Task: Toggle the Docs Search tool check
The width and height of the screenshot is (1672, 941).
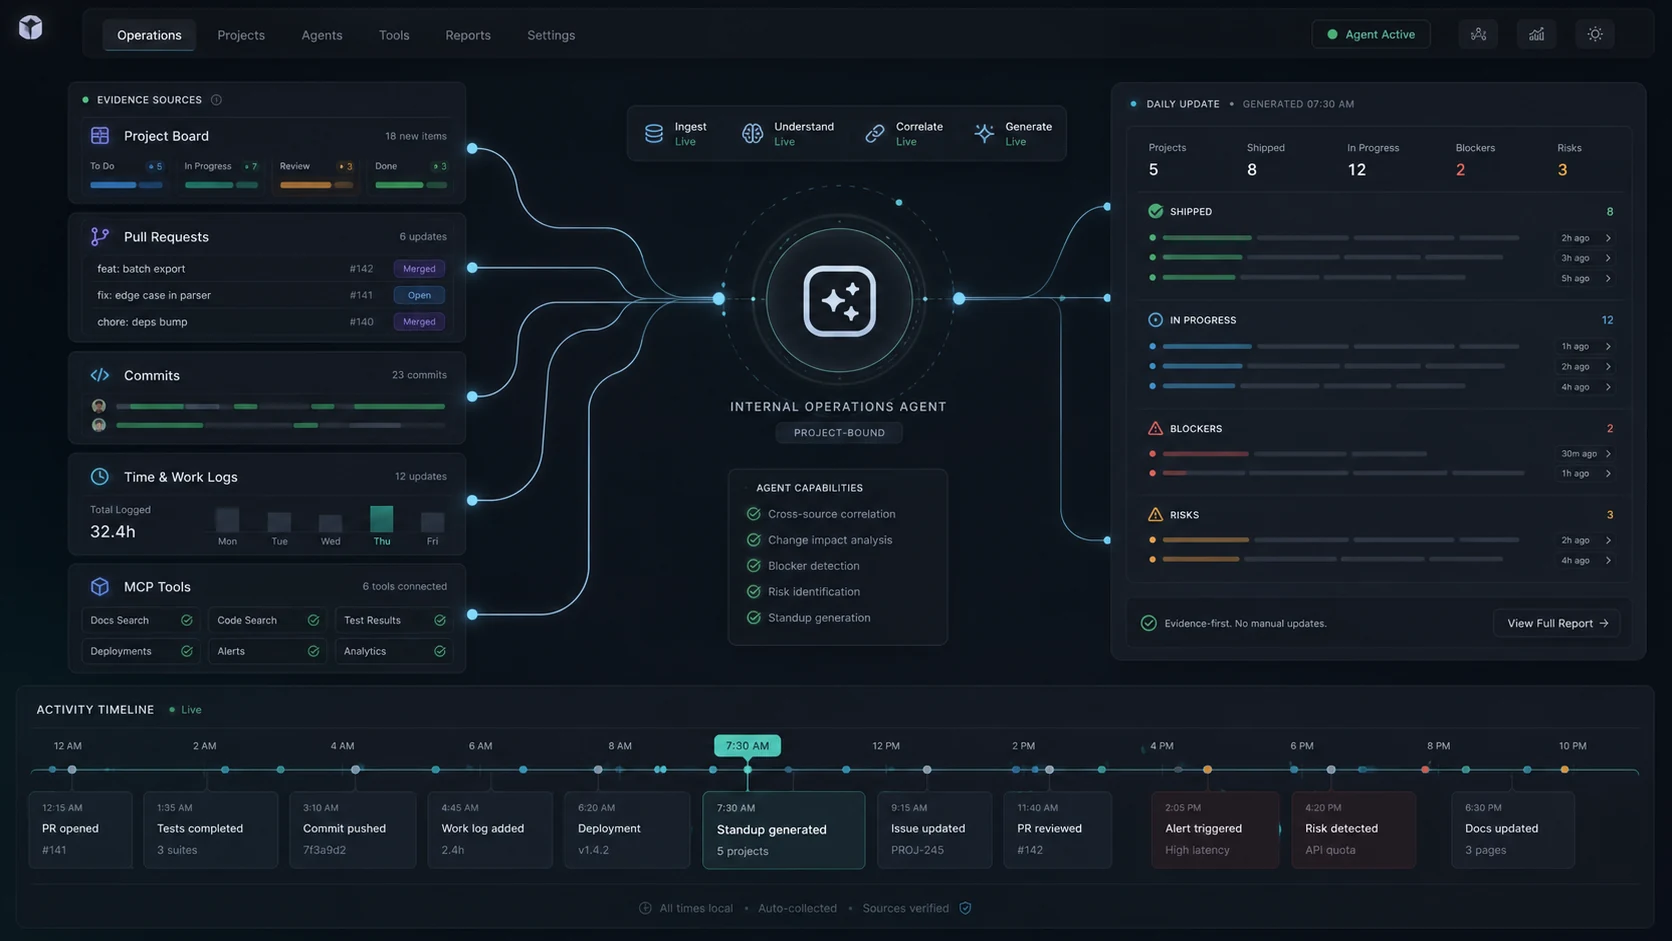Action: coord(186,620)
